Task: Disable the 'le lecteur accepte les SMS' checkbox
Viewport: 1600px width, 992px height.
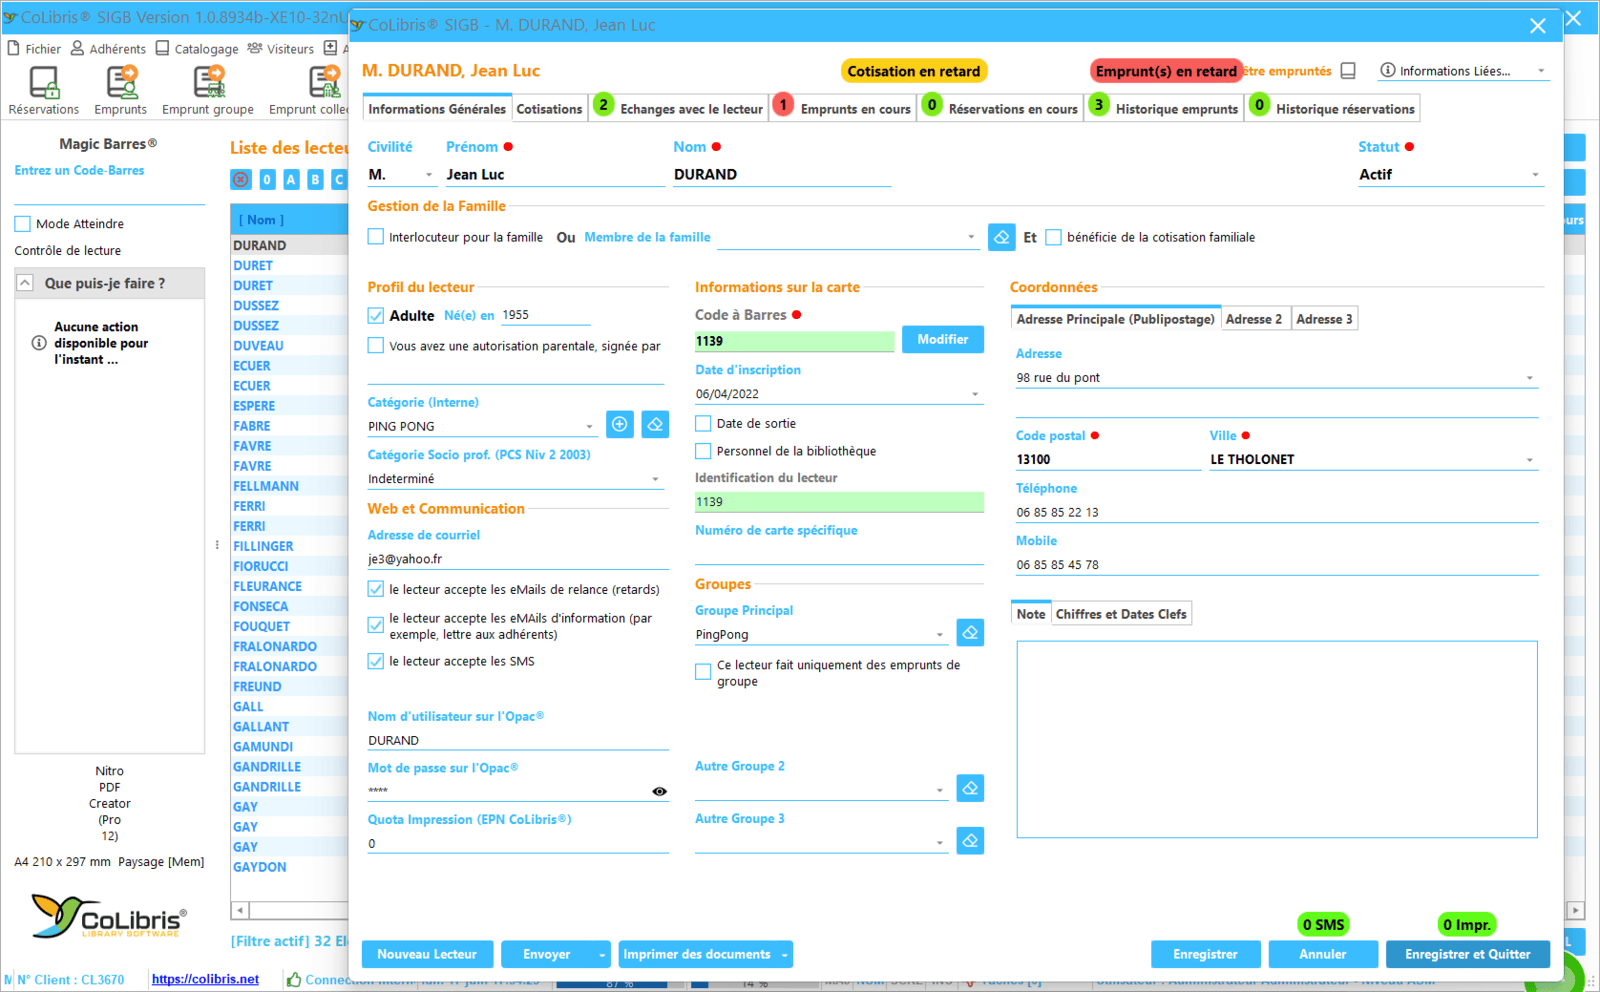Action: [376, 661]
